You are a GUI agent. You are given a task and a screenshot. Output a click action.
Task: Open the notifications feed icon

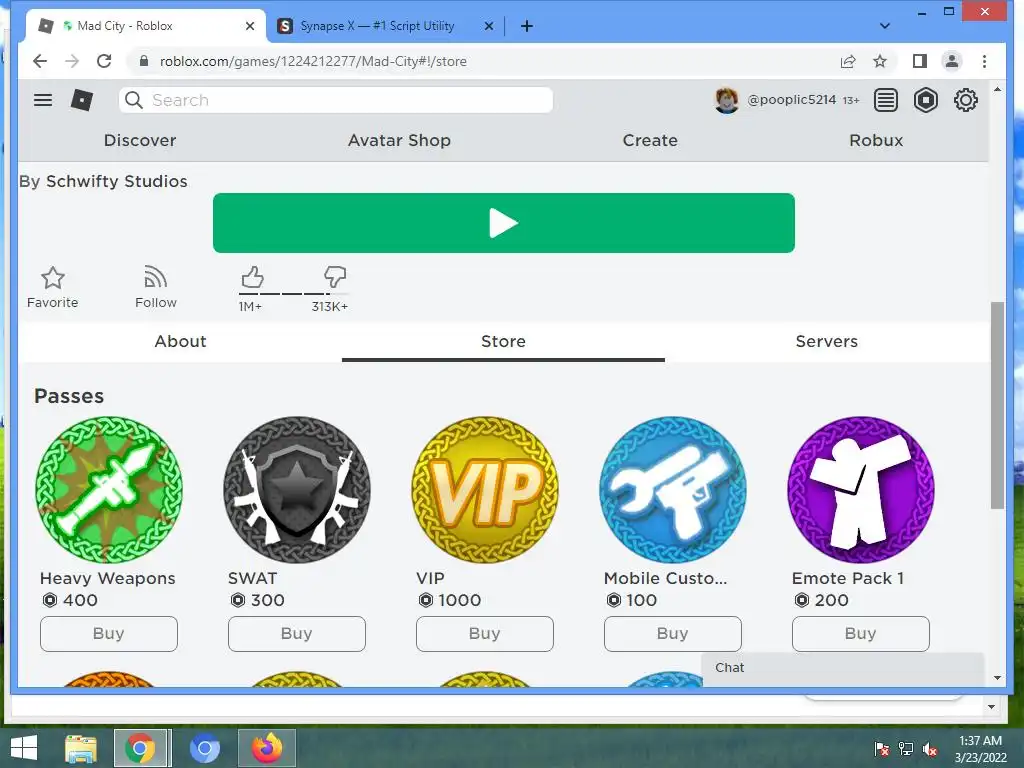tap(886, 100)
